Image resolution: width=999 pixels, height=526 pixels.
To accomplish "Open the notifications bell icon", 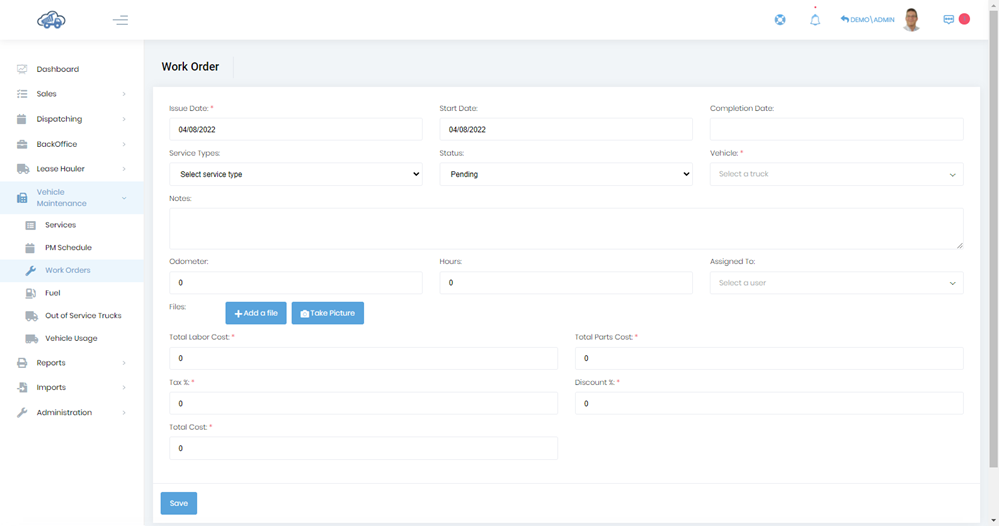I will [x=815, y=20].
